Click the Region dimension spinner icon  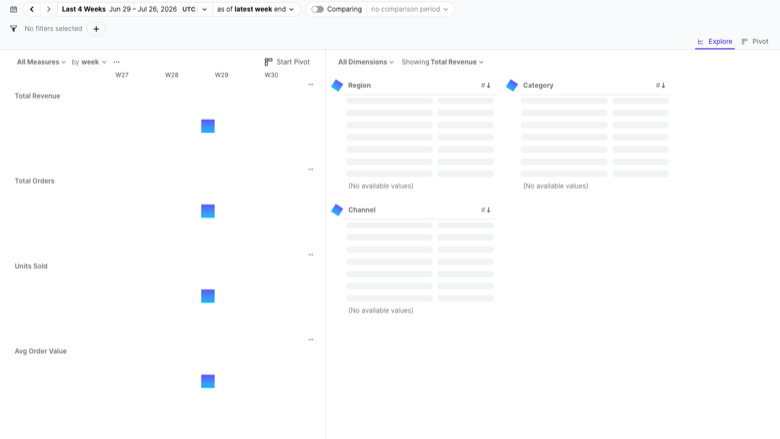337,85
